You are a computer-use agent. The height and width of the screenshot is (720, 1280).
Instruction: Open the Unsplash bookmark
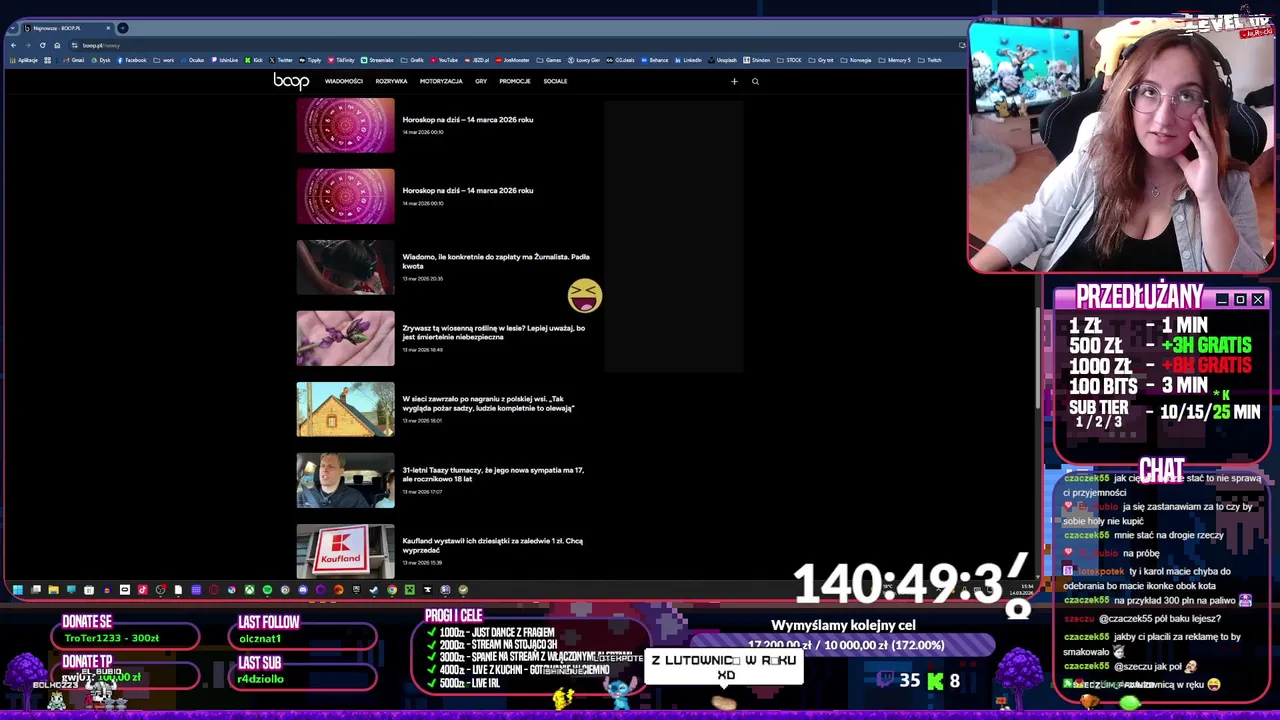723,60
